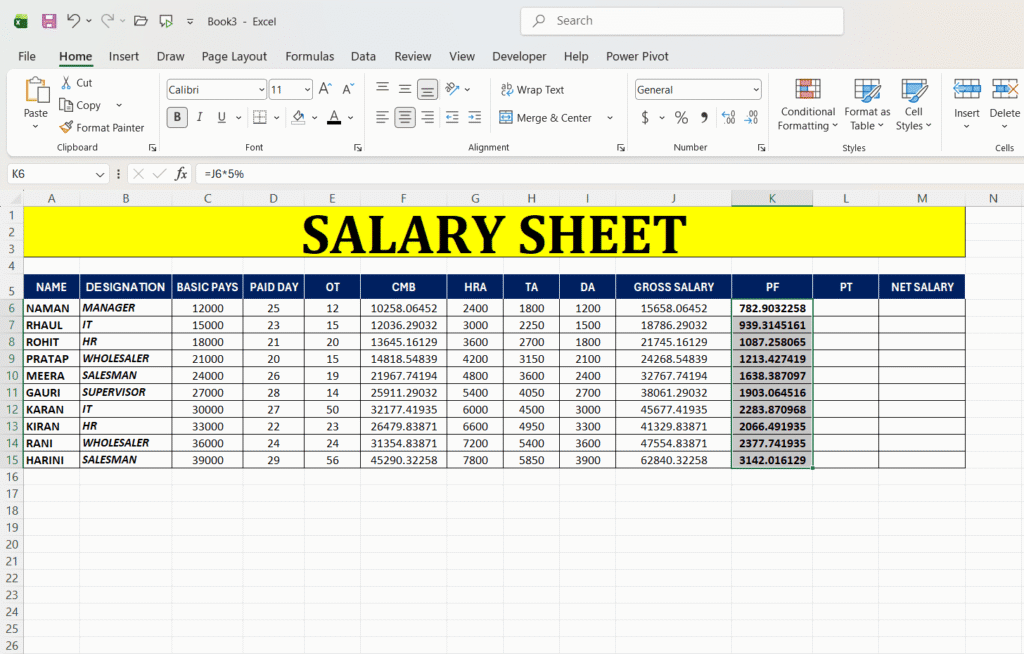Open the Developer tab
Image resolution: width=1024 pixels, height=654 pixels.
pyautogui.click(x=519, y=56)
